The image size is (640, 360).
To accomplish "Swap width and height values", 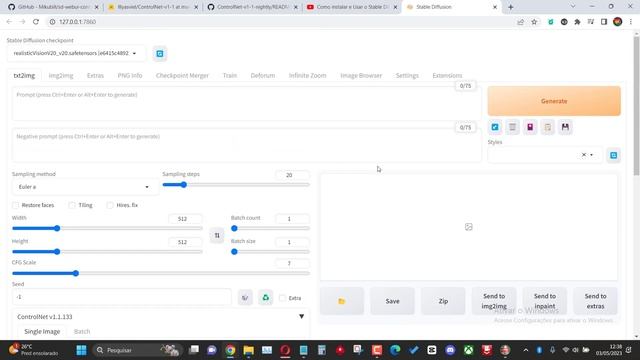I will pyautogui.click(x=217, y=236).
